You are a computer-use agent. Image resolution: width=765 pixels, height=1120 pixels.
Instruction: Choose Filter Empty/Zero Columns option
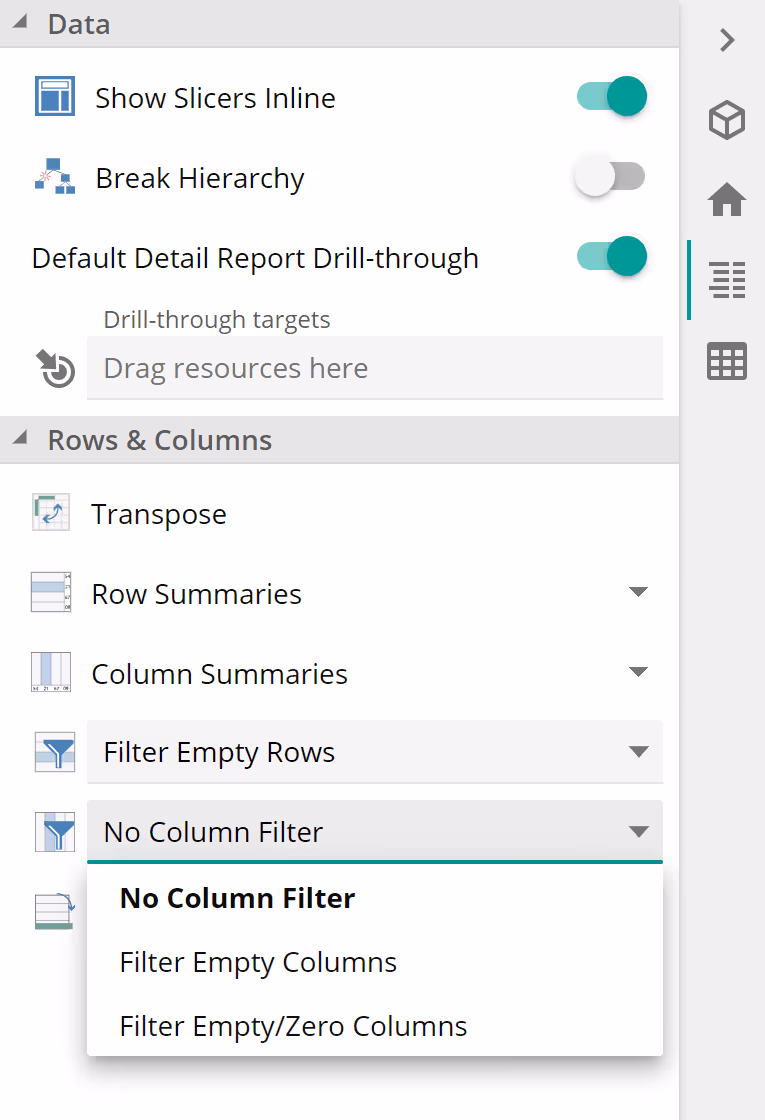click(293, 1026)
